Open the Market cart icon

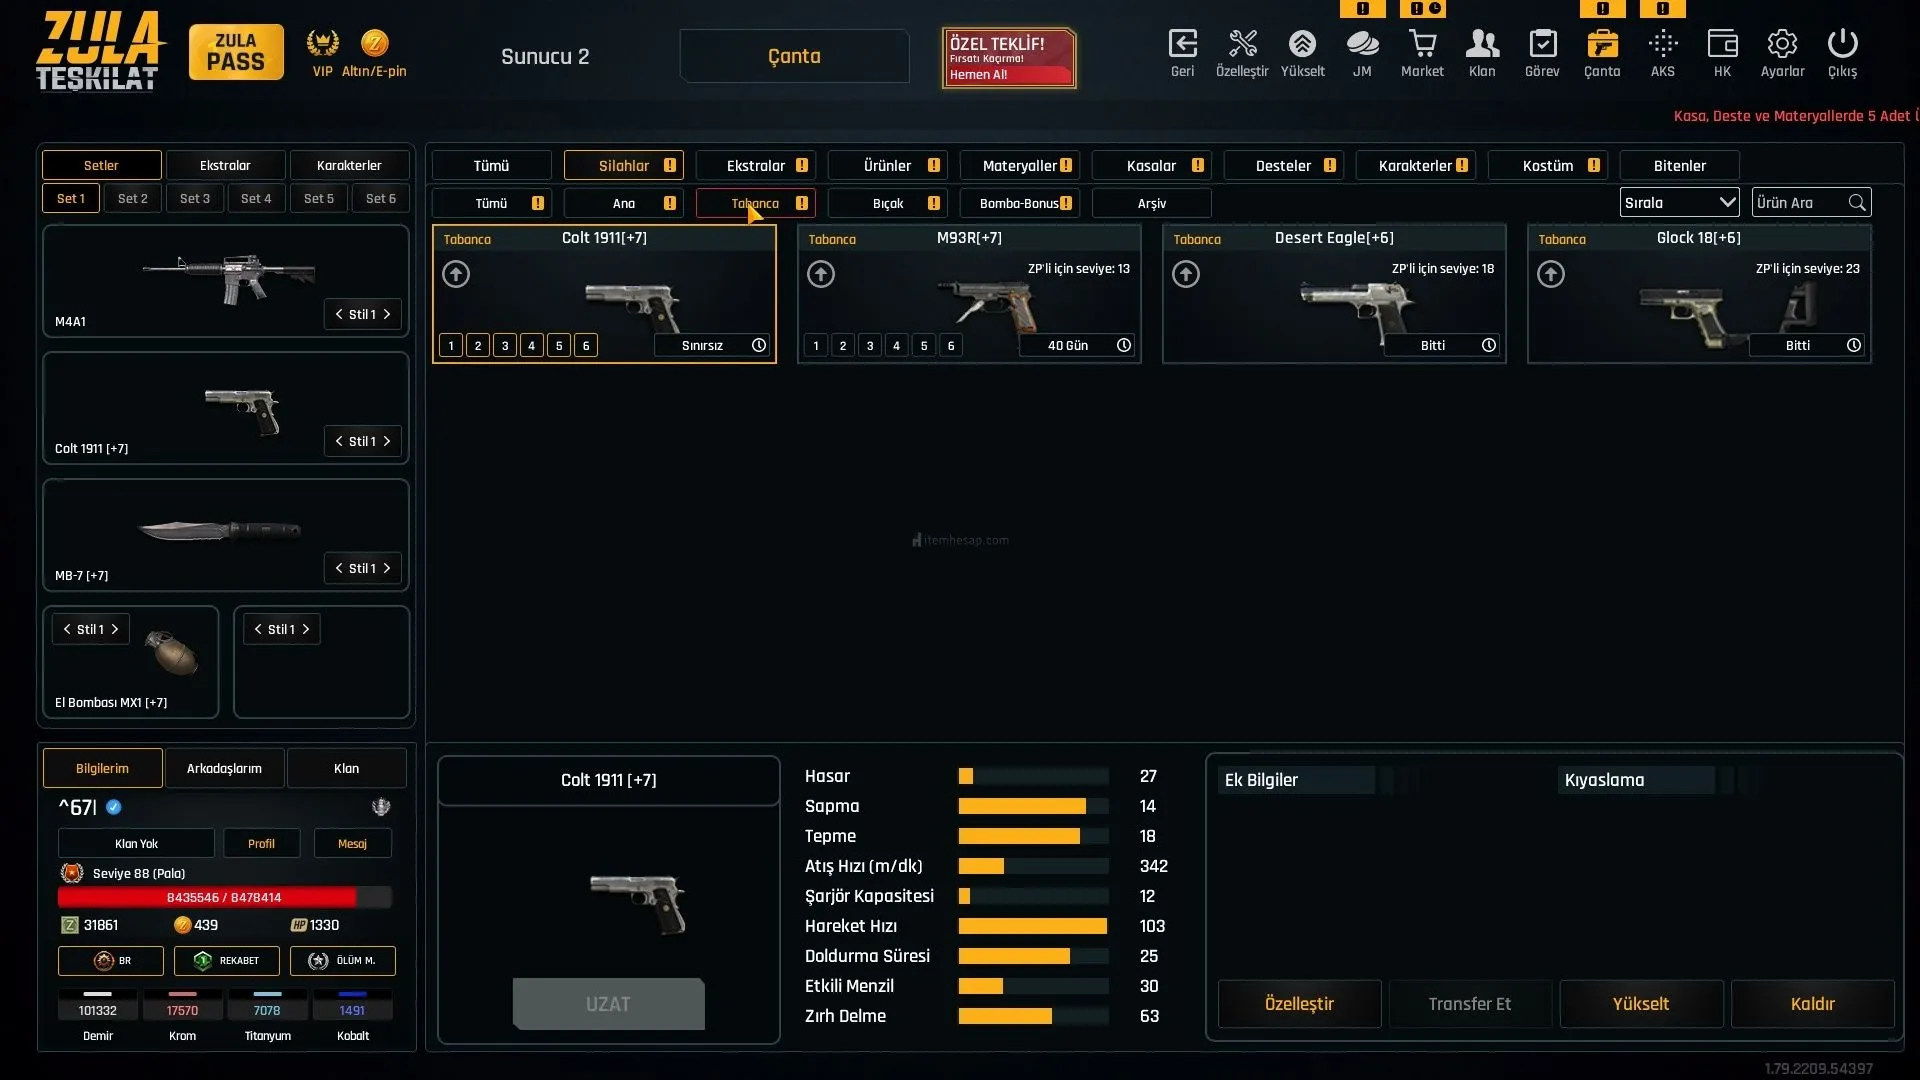[x=1422, y=45]
